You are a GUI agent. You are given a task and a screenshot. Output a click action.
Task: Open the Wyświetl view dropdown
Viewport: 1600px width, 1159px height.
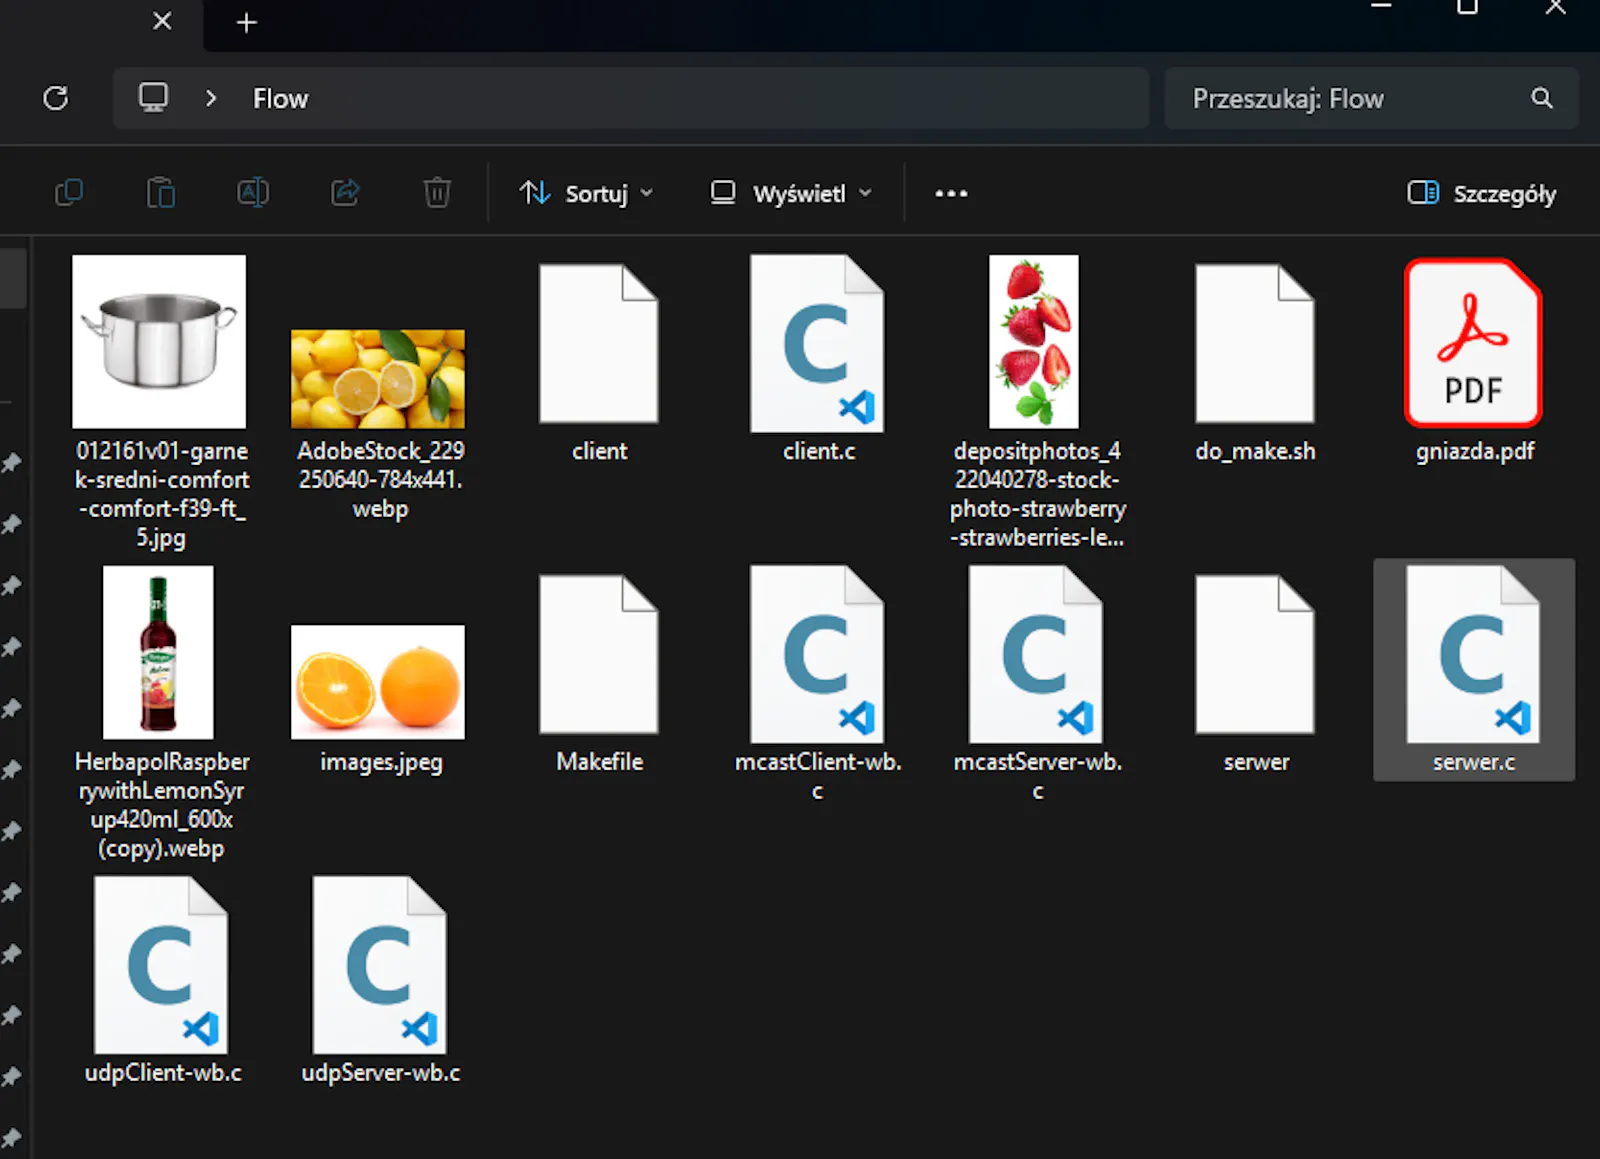tap(791, 193)
